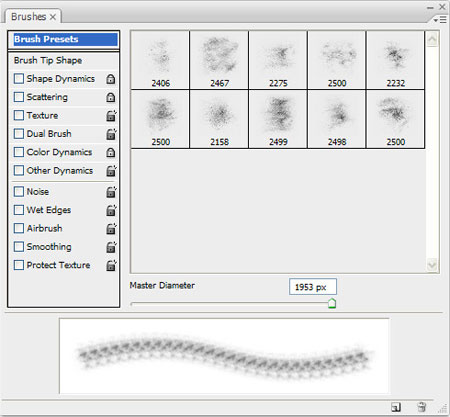Image resolution: width=450 pixels, height=417 pixels.
Task: Click the lock icon for Dual Brush
Action: click(111, 134)
